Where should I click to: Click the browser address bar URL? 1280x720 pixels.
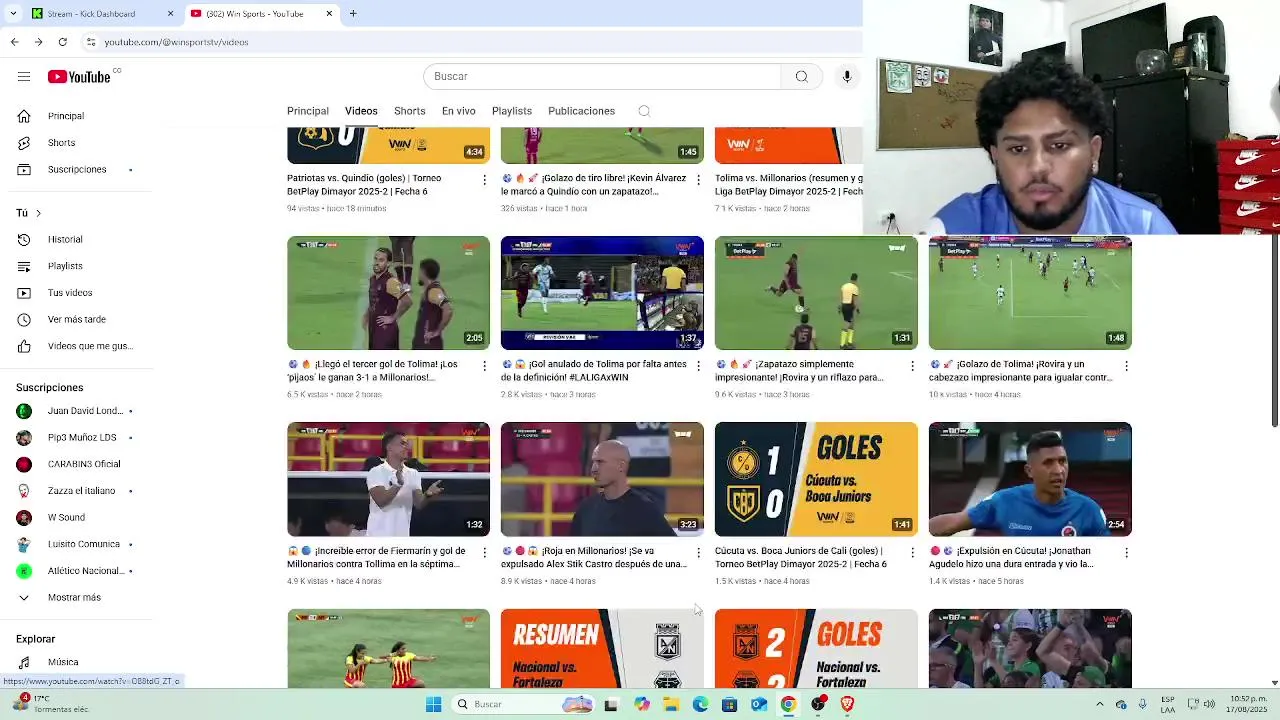click(176, 42)
